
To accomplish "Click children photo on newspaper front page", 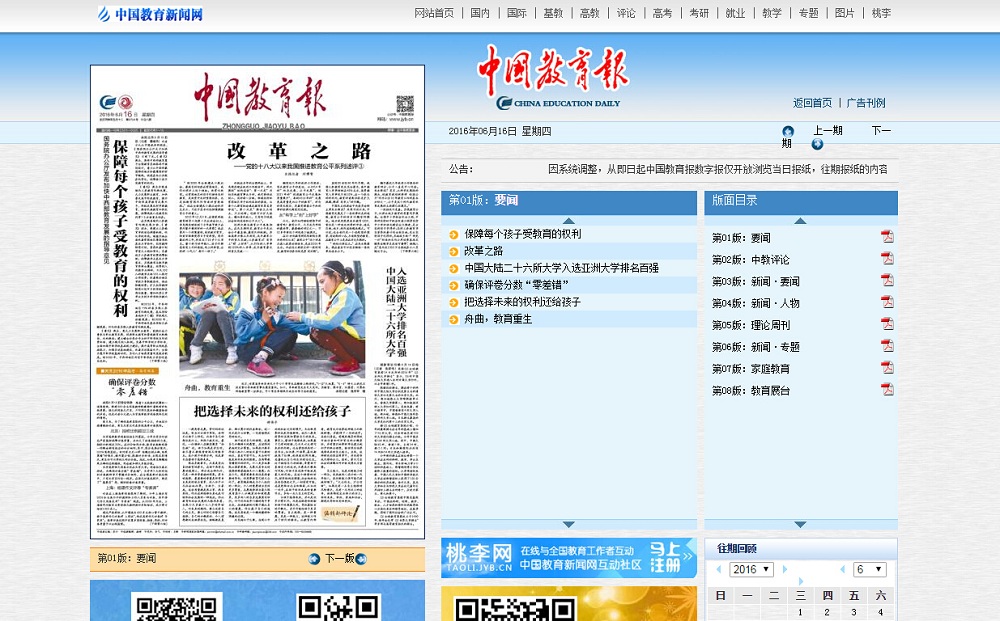I will coord(273,319).
